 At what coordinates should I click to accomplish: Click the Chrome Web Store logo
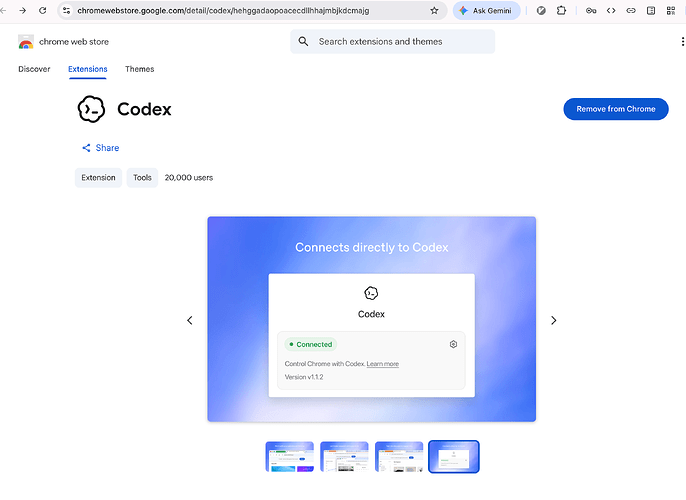coord(26,42)
